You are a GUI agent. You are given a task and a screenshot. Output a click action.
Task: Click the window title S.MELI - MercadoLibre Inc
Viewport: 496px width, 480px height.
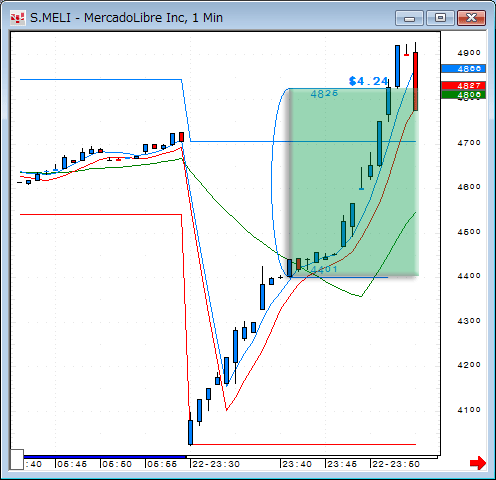click(x=126, y=18)
